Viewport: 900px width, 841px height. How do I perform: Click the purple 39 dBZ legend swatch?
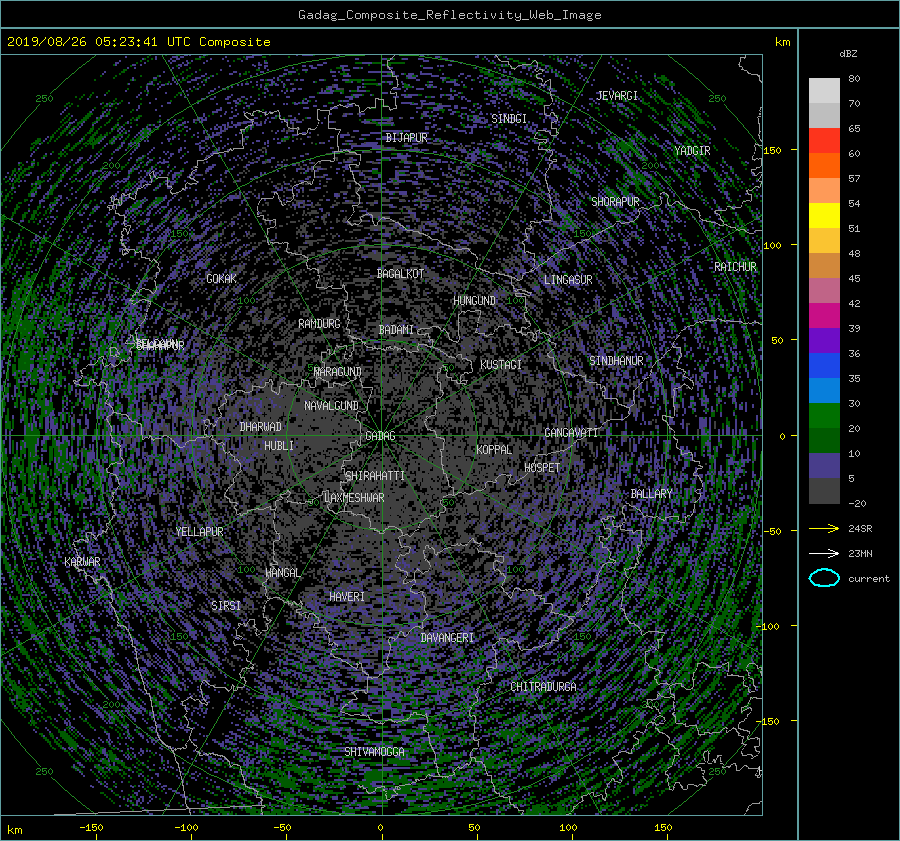824,340
